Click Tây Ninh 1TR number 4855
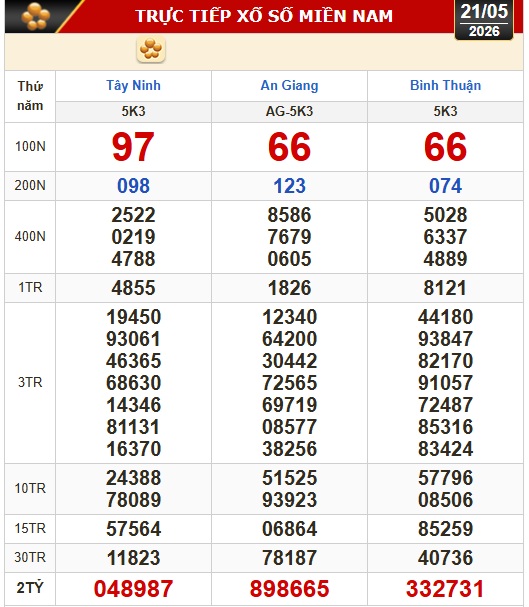Image resolution: width=529 pixels, height=607 pixels. [x=133, y=288]
